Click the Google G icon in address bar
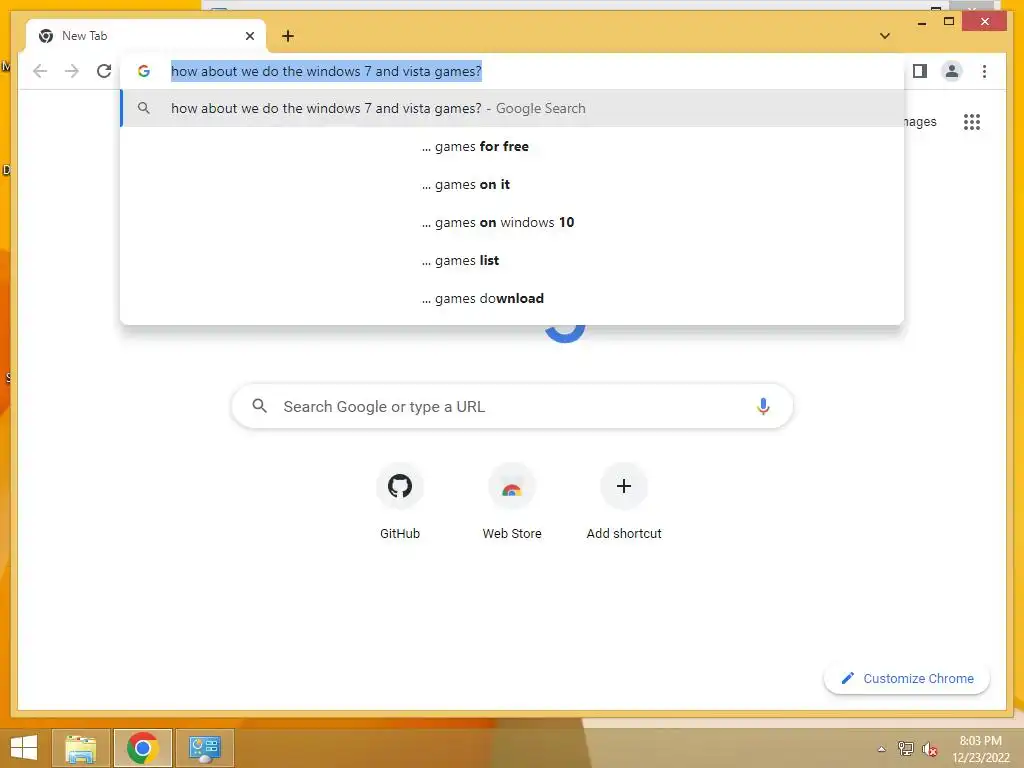Image resolution: width=1024 pixels, height=768 pixels. pyautogui.click(x=144, y=71)
